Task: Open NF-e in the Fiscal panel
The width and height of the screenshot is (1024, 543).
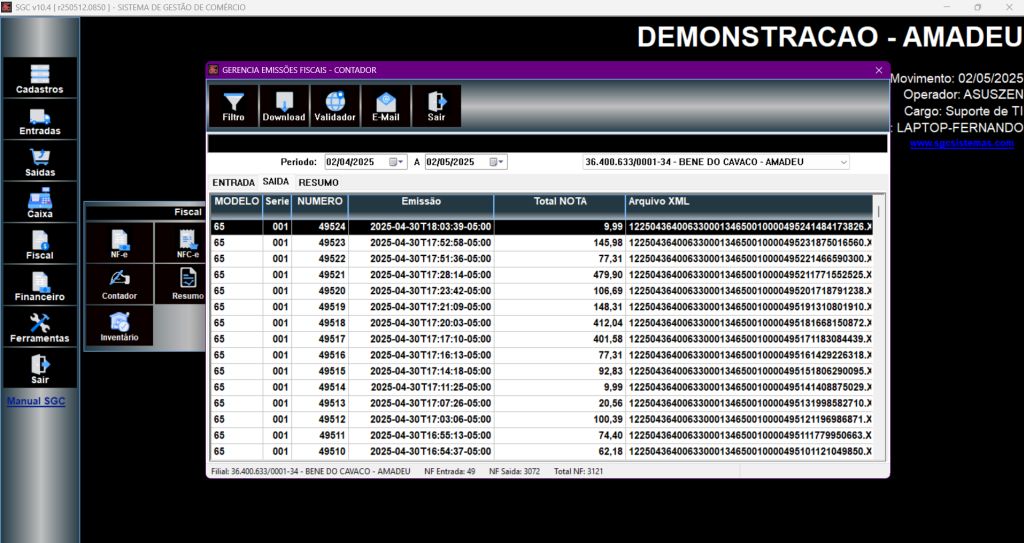Action: point(120,243)
